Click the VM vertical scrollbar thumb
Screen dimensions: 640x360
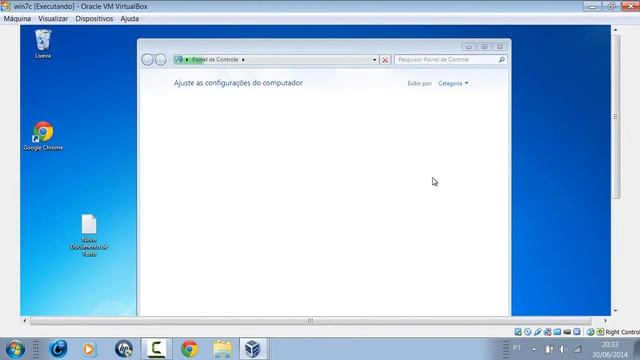point(616,116)
